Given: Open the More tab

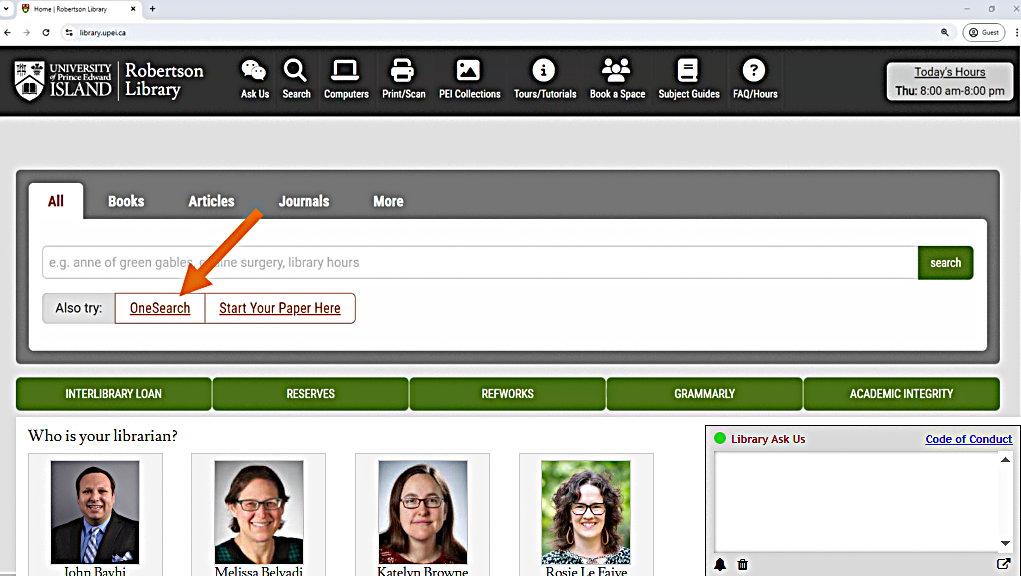Looking at the screenshot, I should click(x=388, y=201).
